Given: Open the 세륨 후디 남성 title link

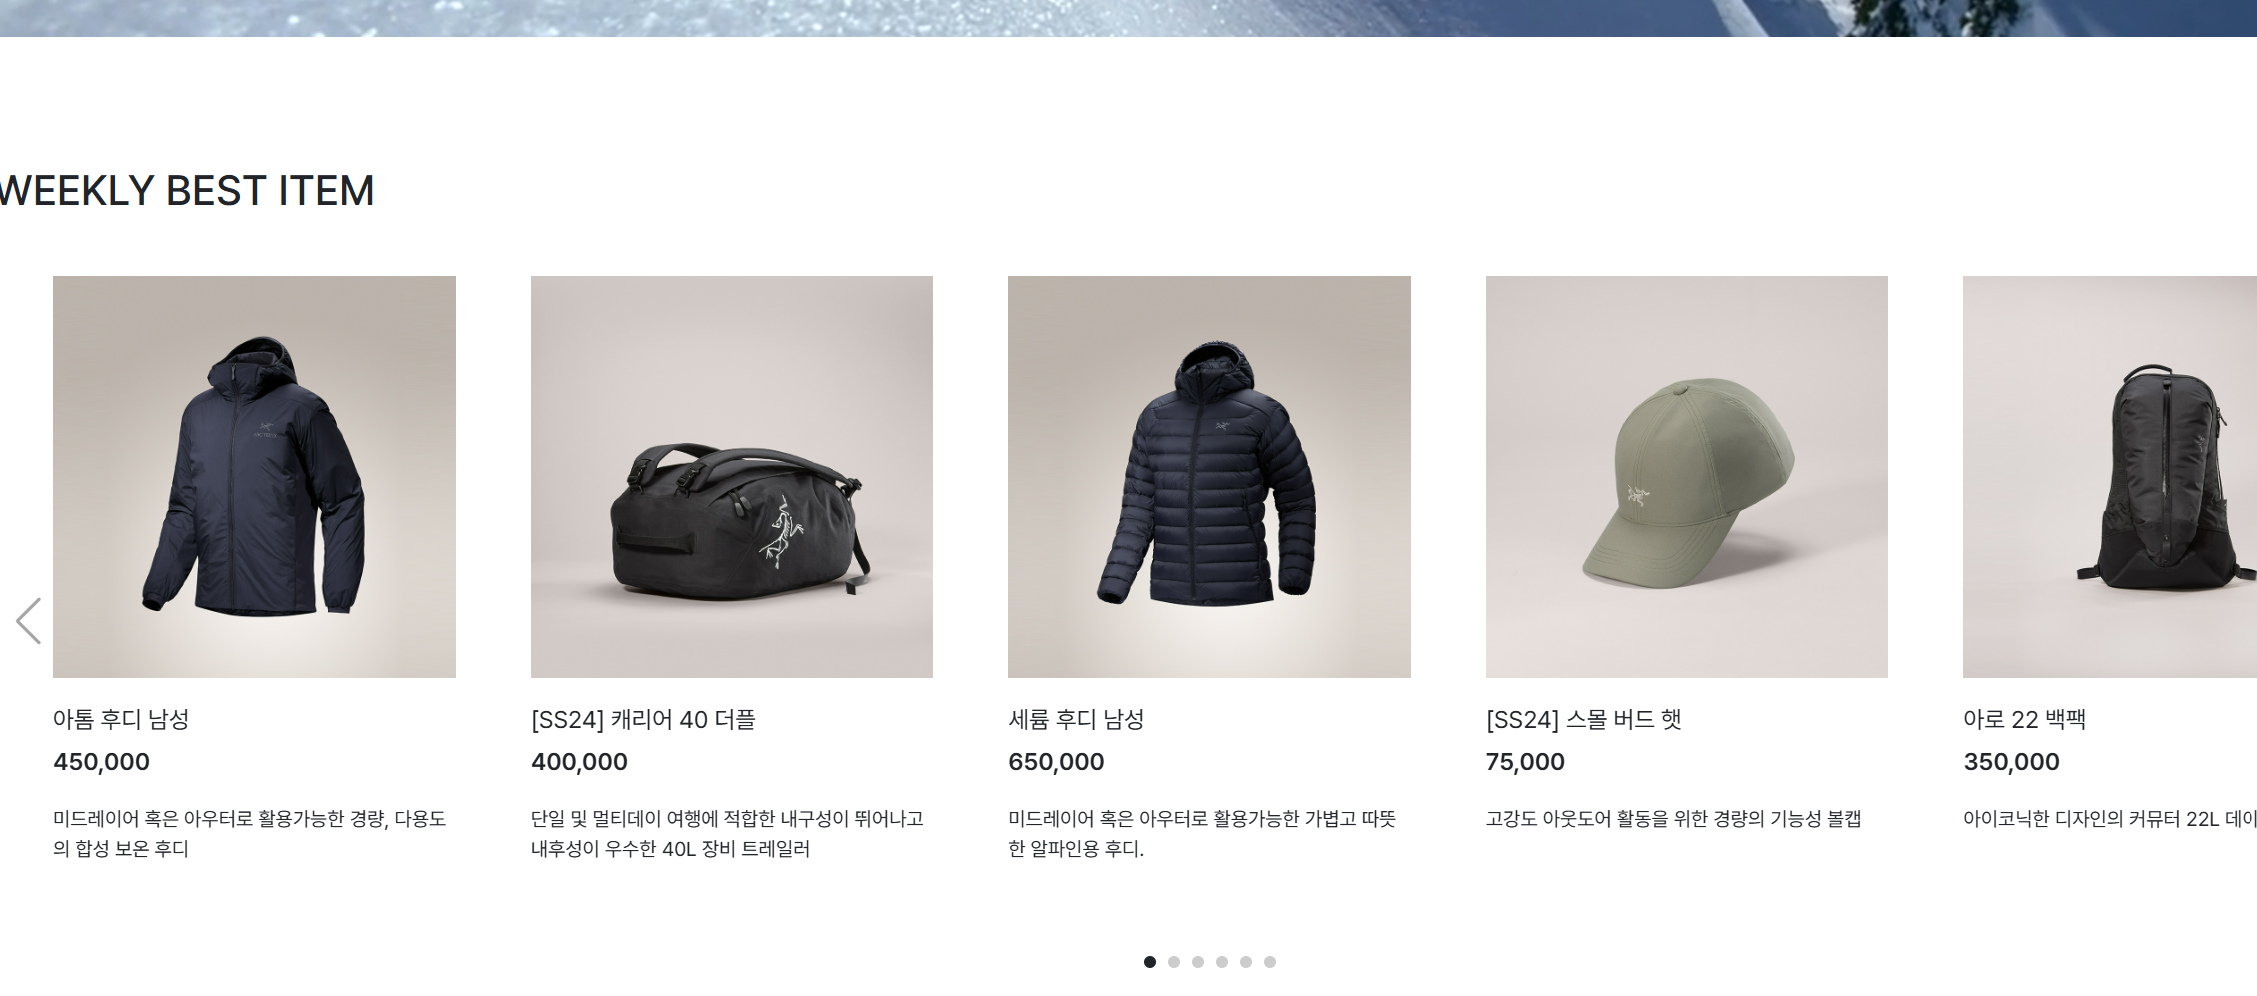Looking at the screenshot, I should point(1076,719).
